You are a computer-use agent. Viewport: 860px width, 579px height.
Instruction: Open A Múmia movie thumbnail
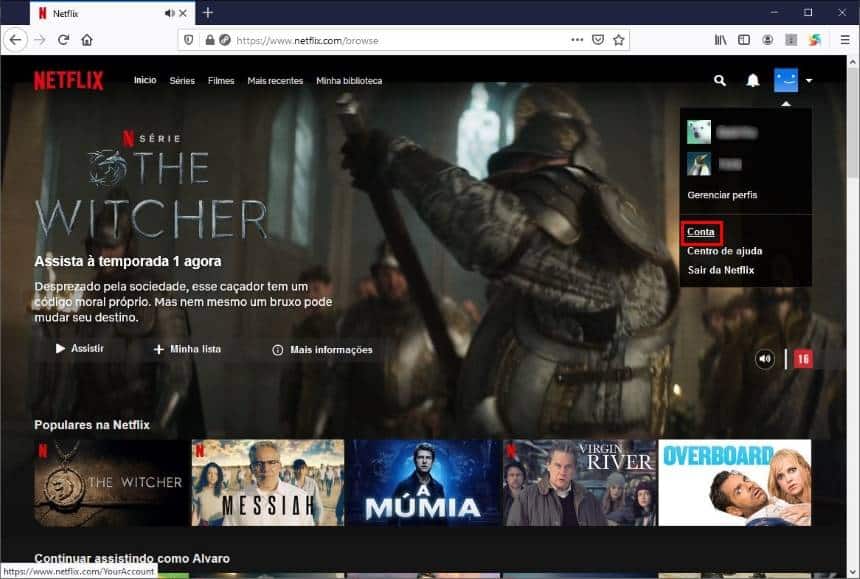coord(424,482)
